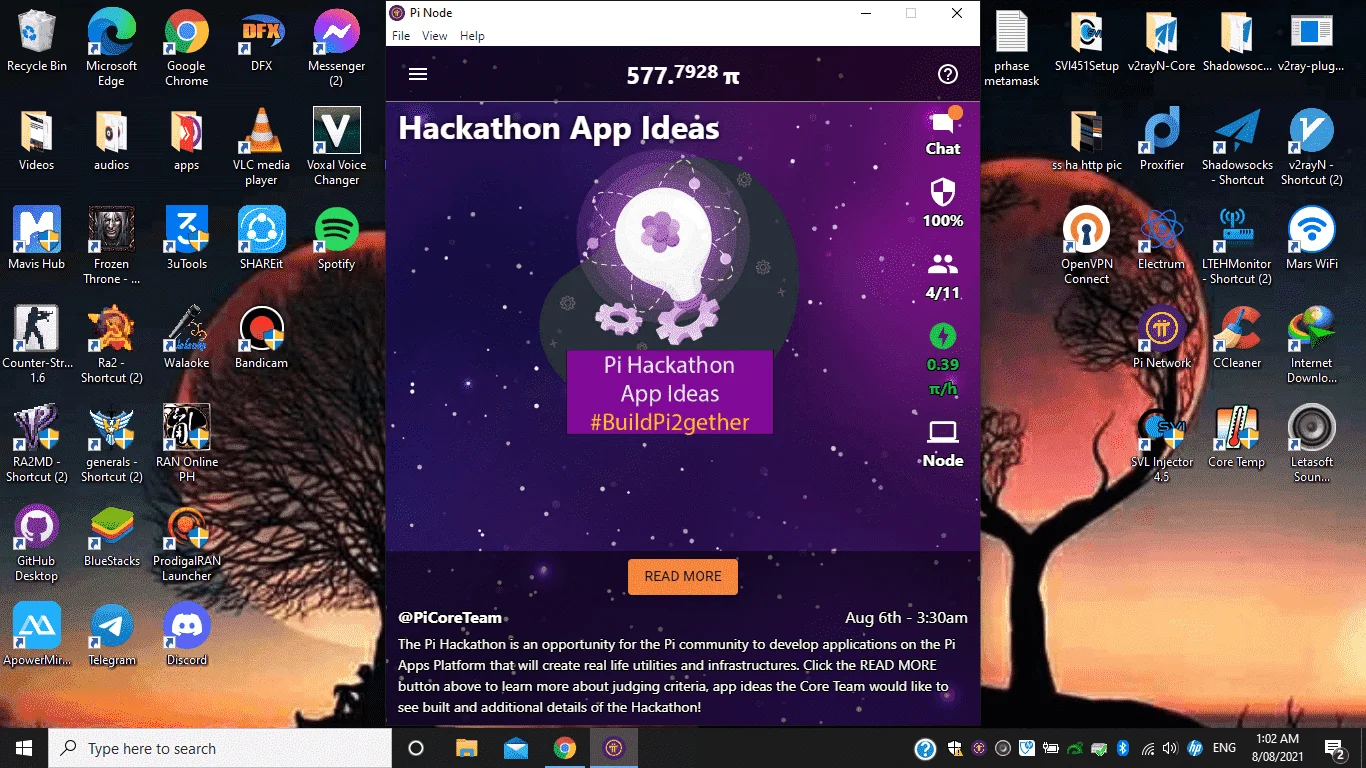Select the Letasoft Sound desktop icon
Image resolution: width=1366 pixels, height=768 pixels.
pyautogui.click(x=1312, y=443)
